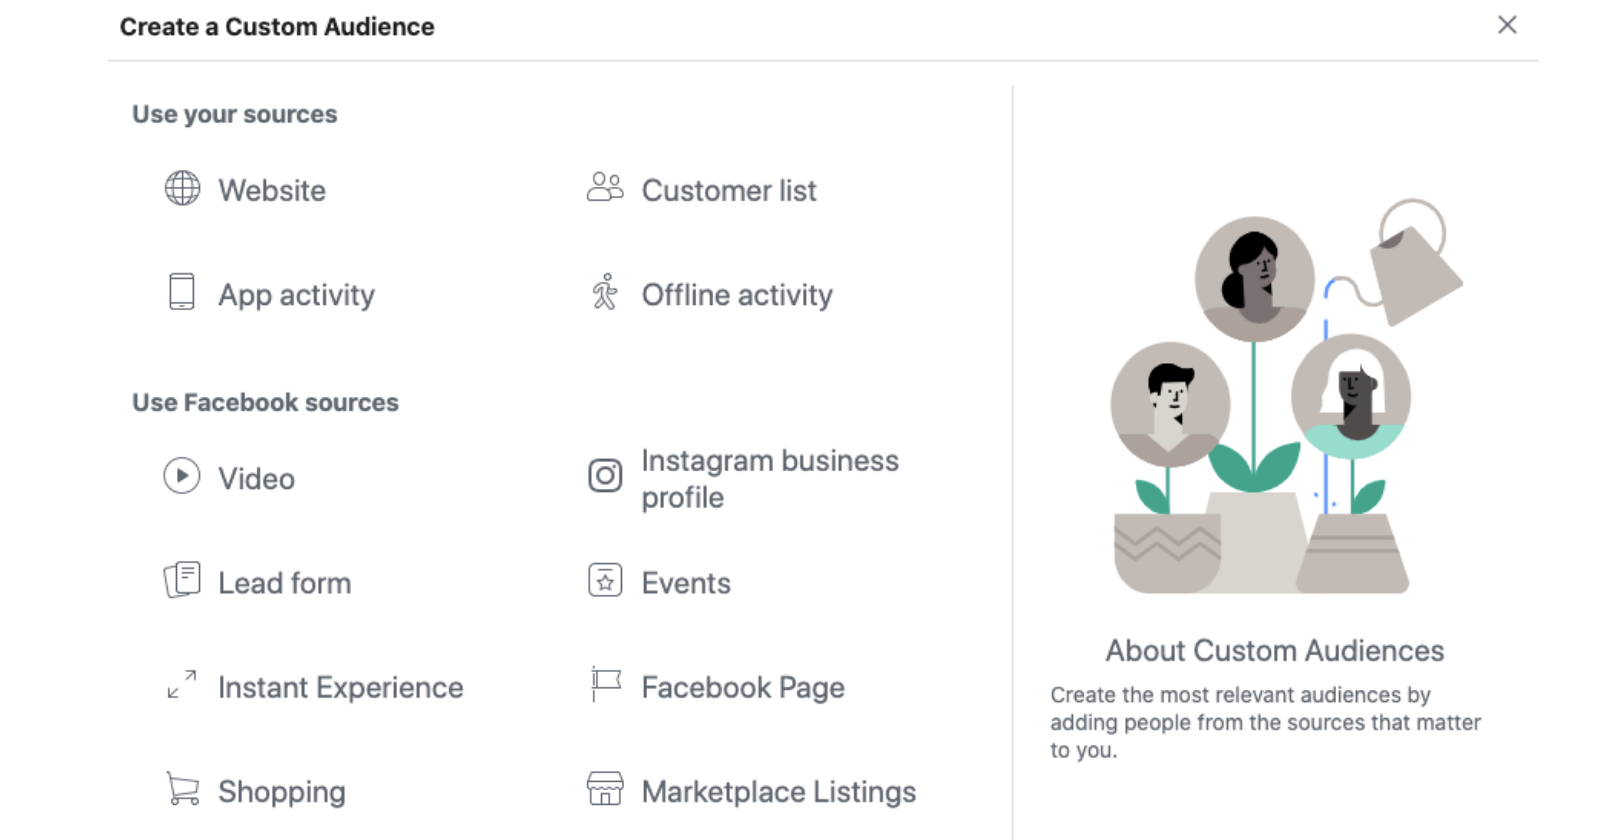Choose the Marketplace Listings option
This screenshot has width=1600, height=840.
(778, 792)
